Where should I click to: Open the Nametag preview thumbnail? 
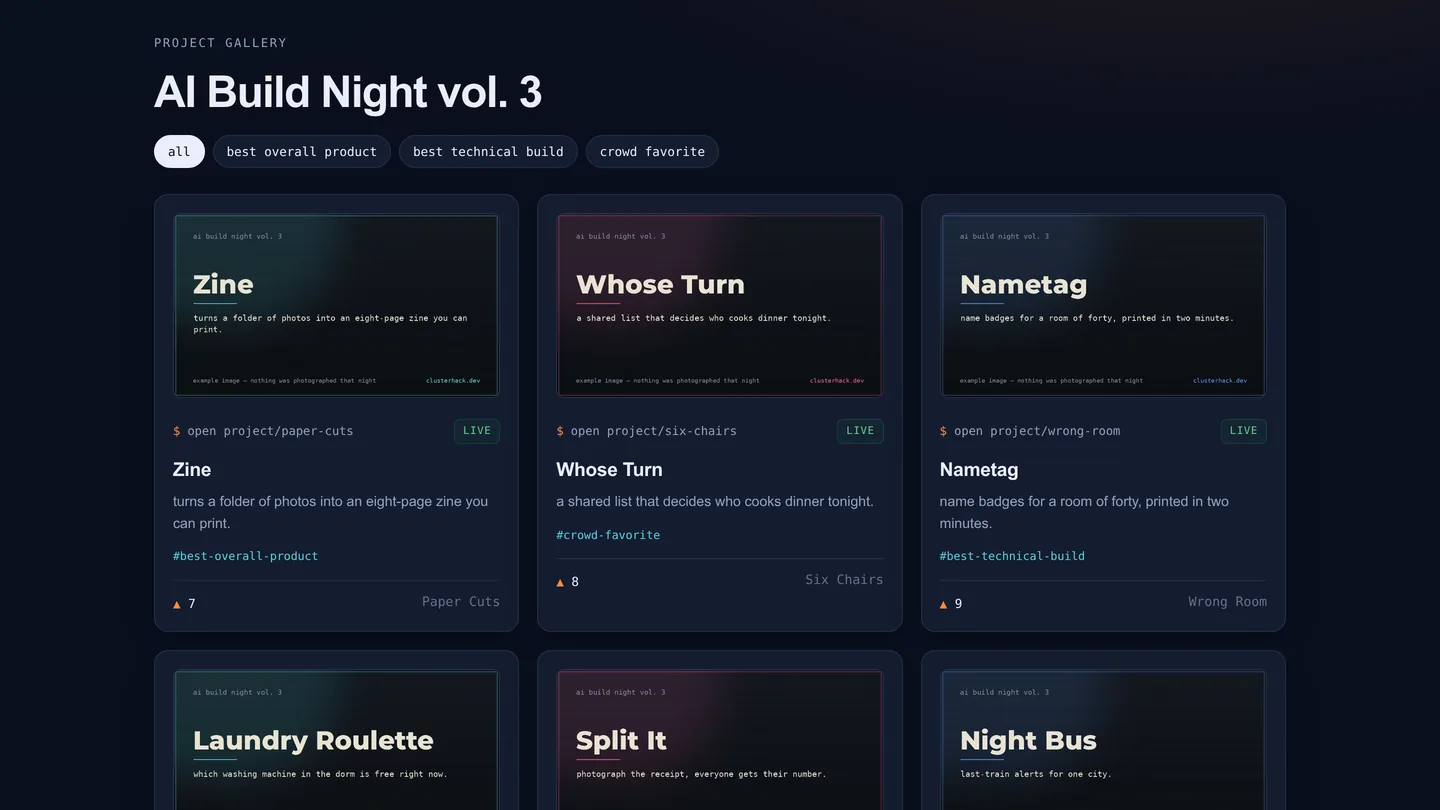(1103, 305)
